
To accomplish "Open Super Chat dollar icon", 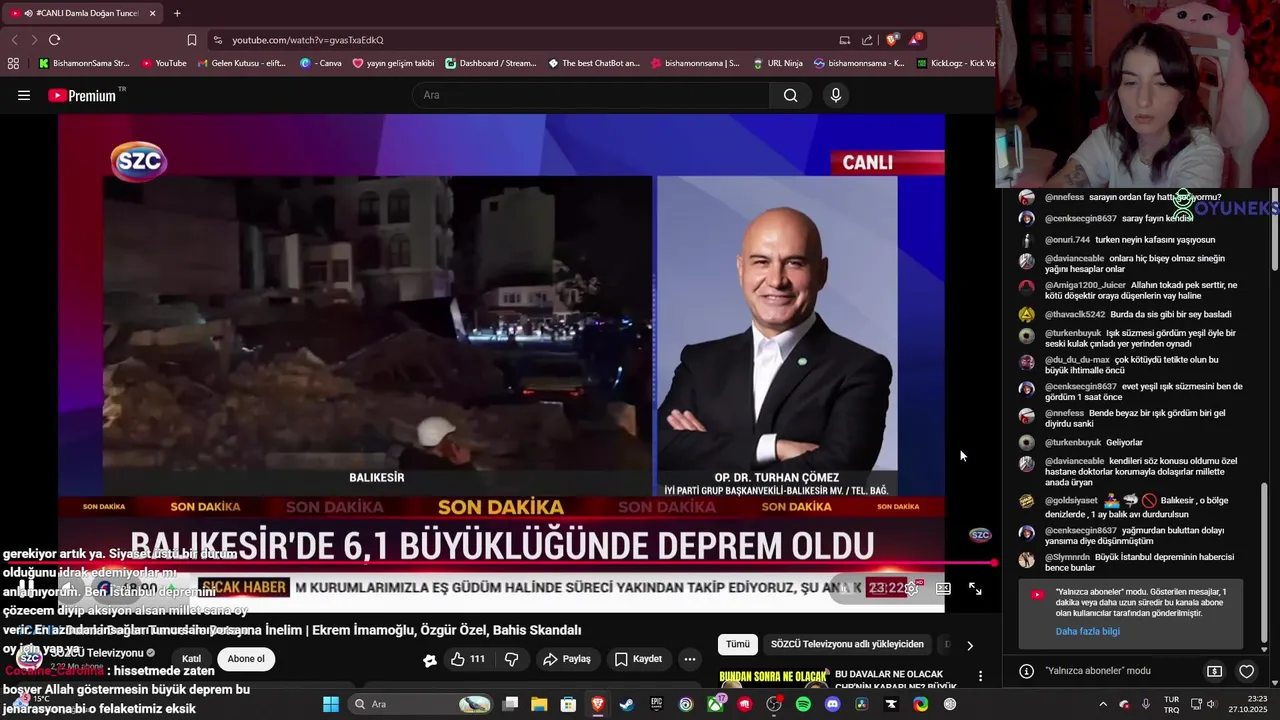I will point(1214,671).
